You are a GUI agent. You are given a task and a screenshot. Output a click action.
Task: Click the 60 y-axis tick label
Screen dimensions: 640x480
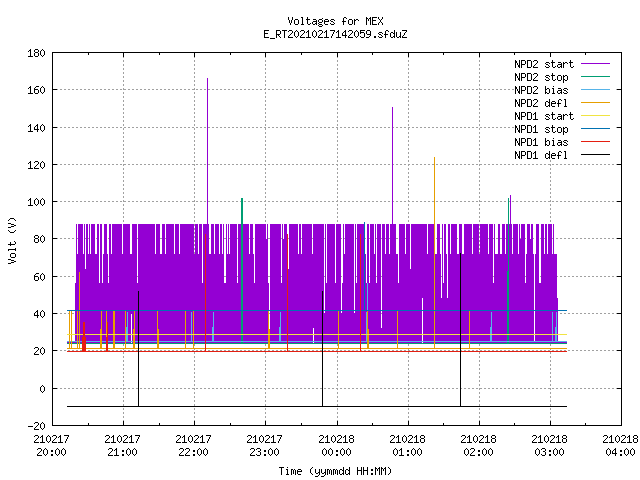(x=39, y=277)
